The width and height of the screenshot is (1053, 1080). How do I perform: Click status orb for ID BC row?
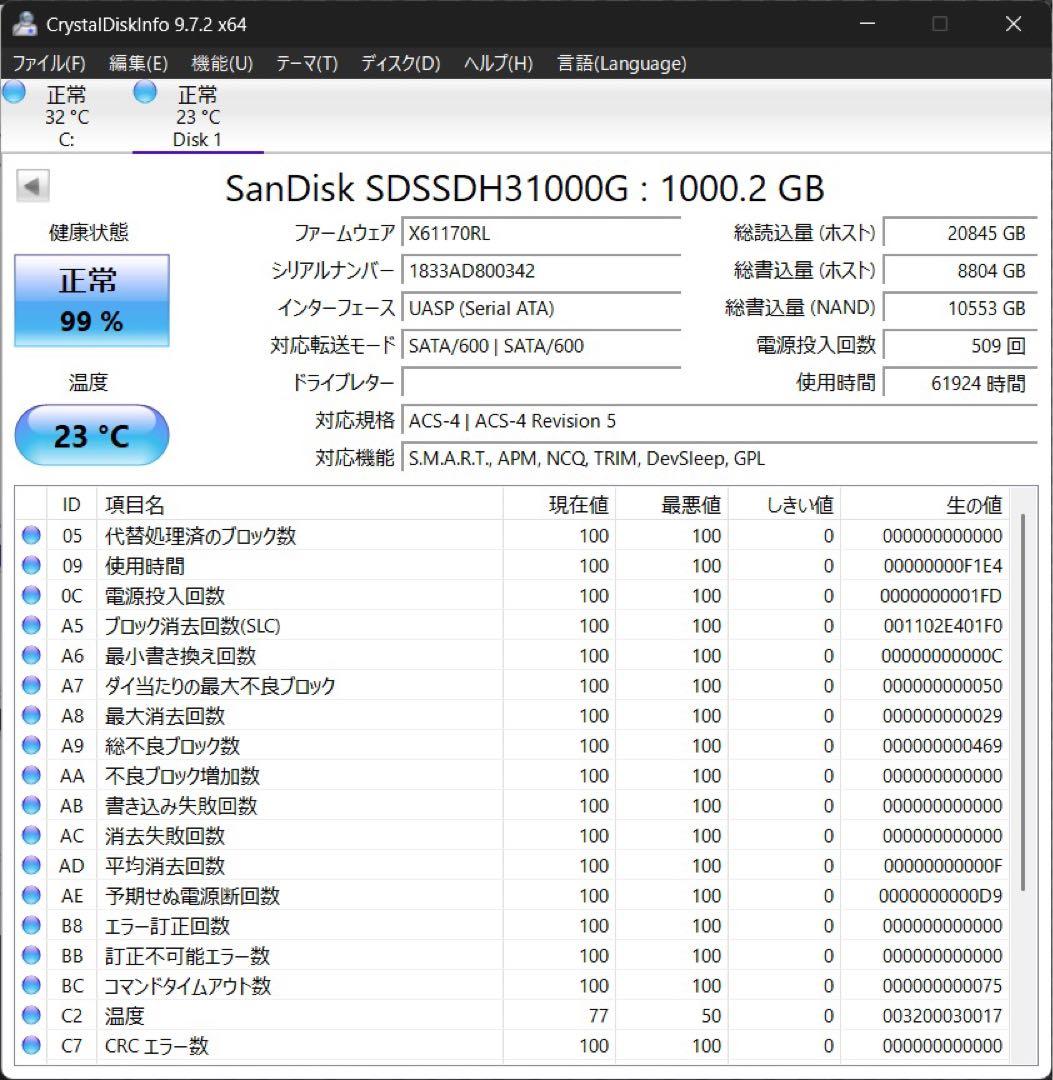coord(31,985)
